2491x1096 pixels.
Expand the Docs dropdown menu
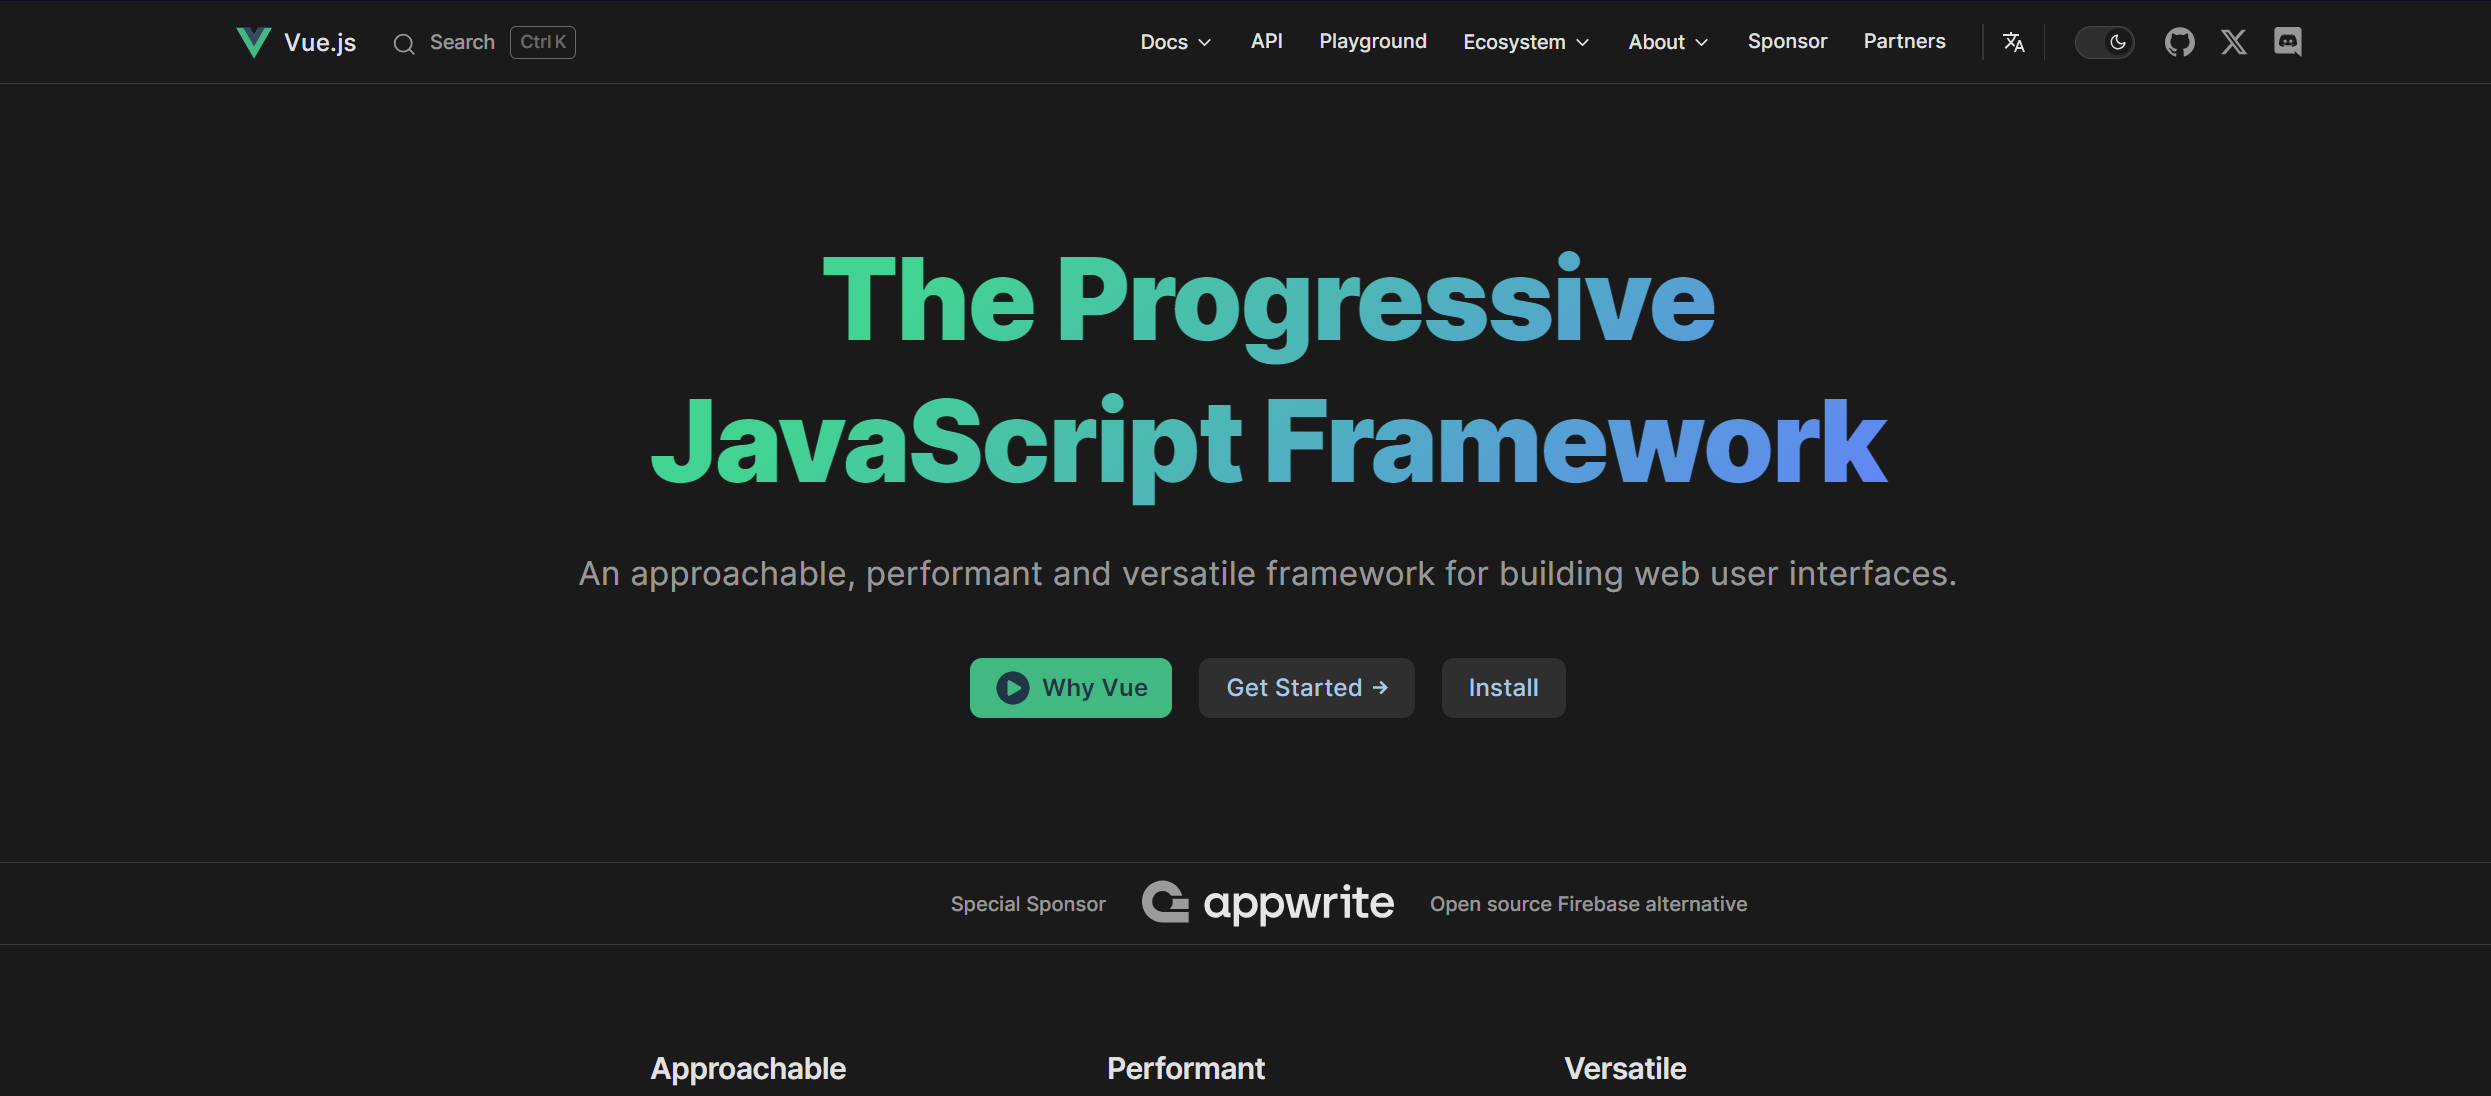pos(1174,41)
